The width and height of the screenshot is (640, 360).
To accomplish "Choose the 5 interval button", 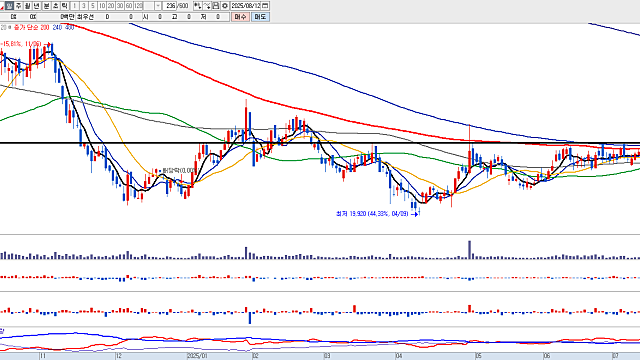I will (93, 6).
